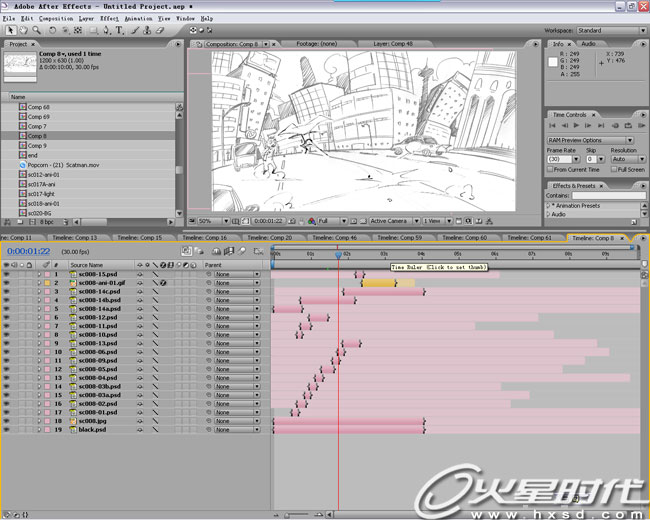This screenshot has width=650, height=520.
Task: Click the comp flowchart view icon
Action: [489, 221]
